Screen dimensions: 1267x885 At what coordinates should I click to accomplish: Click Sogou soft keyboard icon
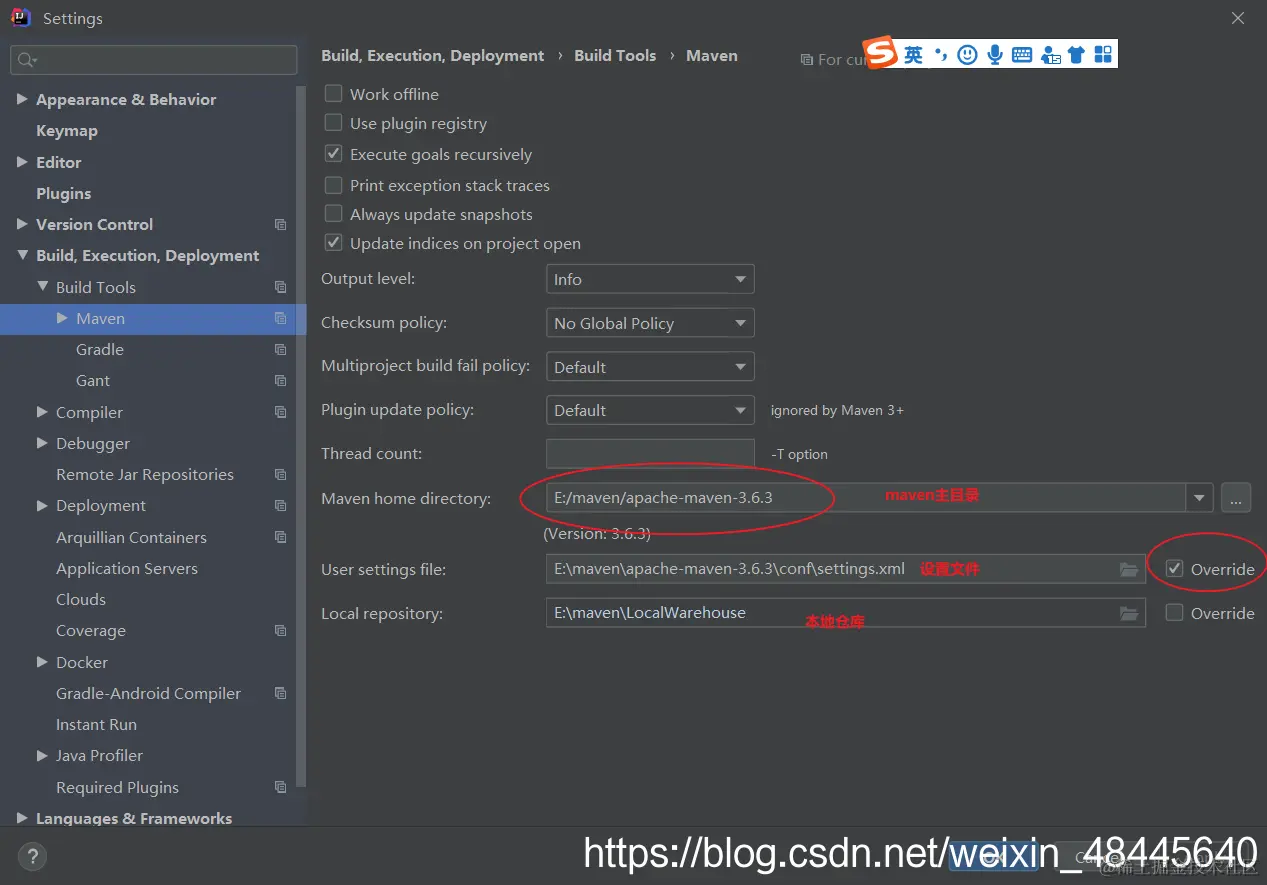pyautogui.click(x=1022, y=55)
